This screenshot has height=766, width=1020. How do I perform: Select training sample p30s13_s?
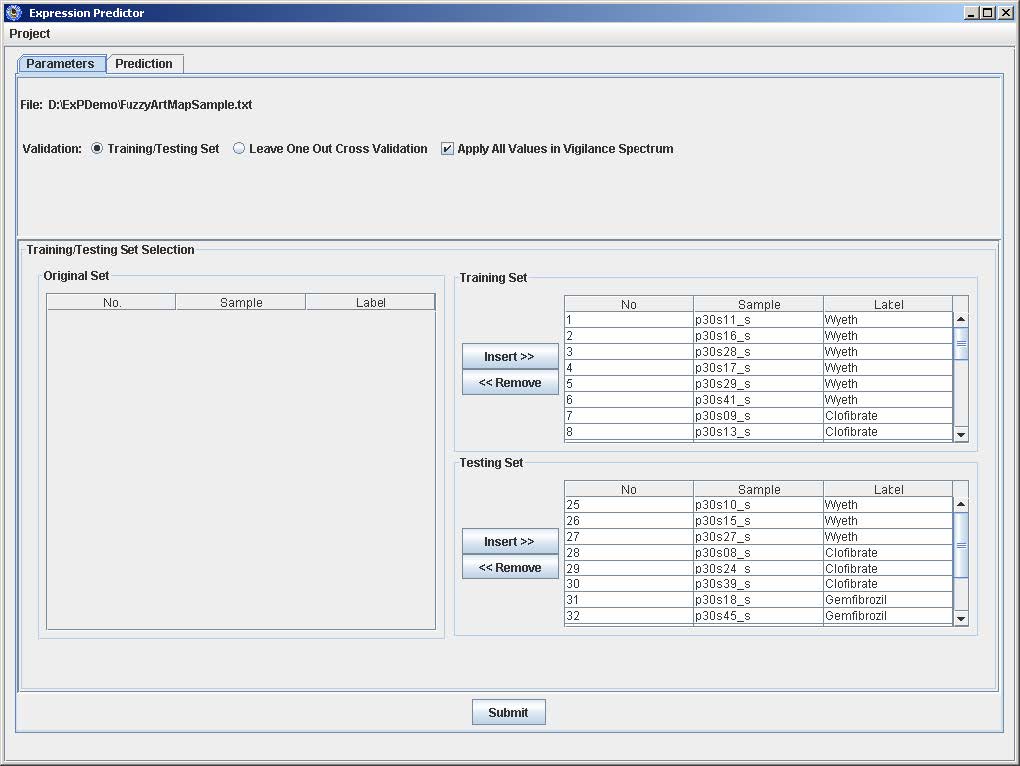pos(758,432)
